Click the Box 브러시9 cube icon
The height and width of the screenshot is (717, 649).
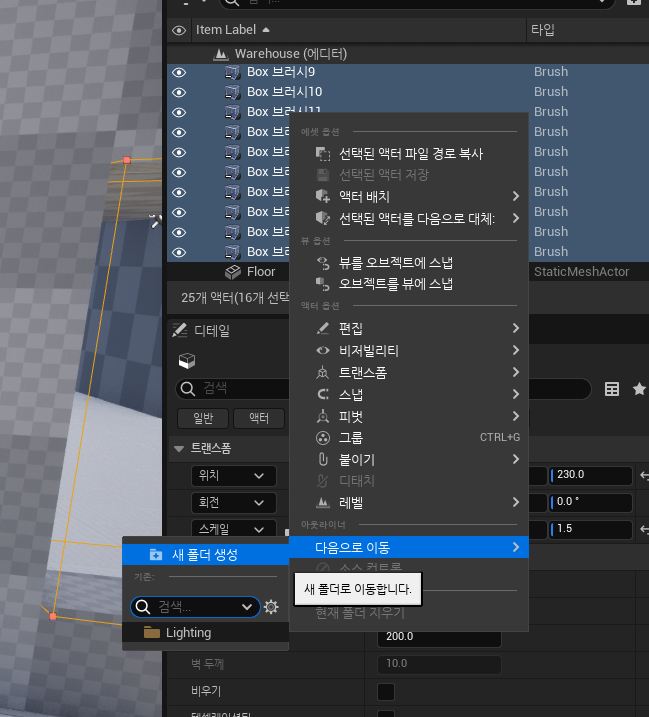(x=233, y=72)
